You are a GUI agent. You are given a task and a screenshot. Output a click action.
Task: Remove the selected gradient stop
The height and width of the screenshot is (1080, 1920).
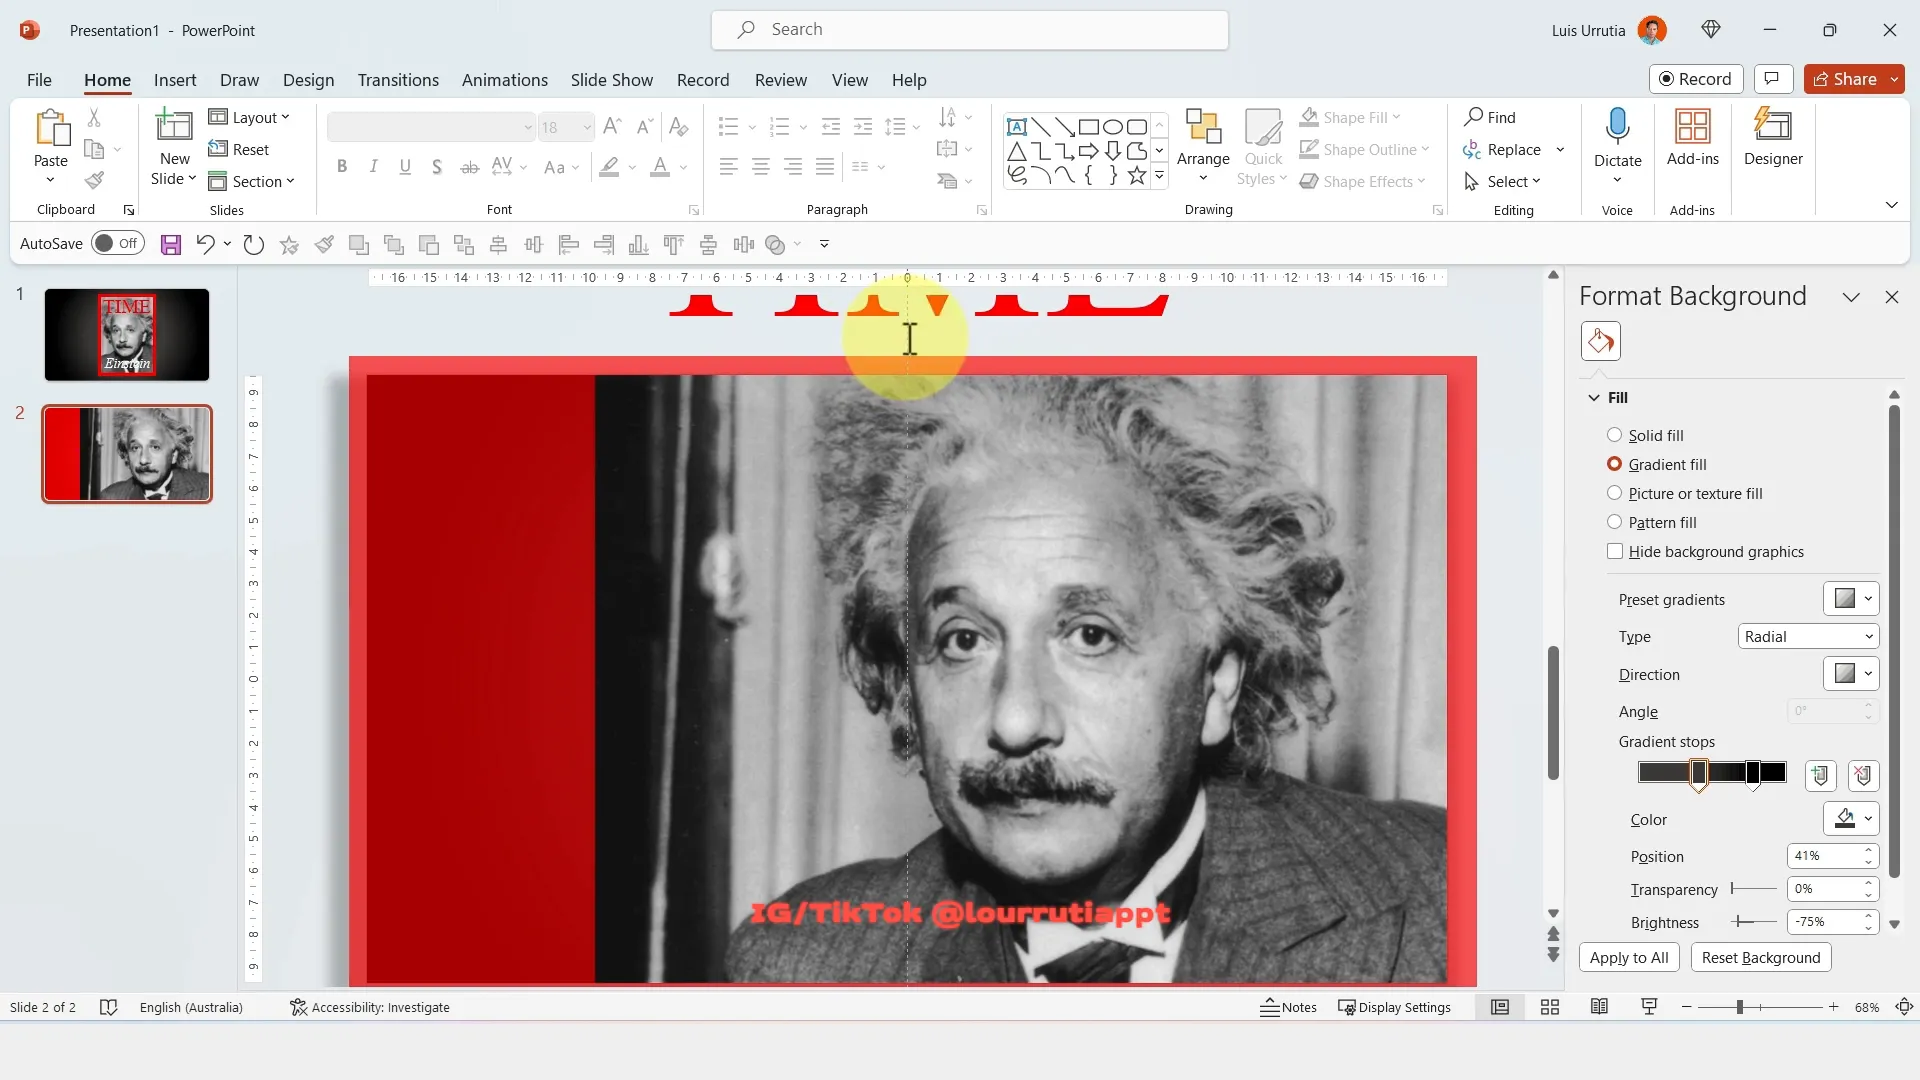(1863, 775)
